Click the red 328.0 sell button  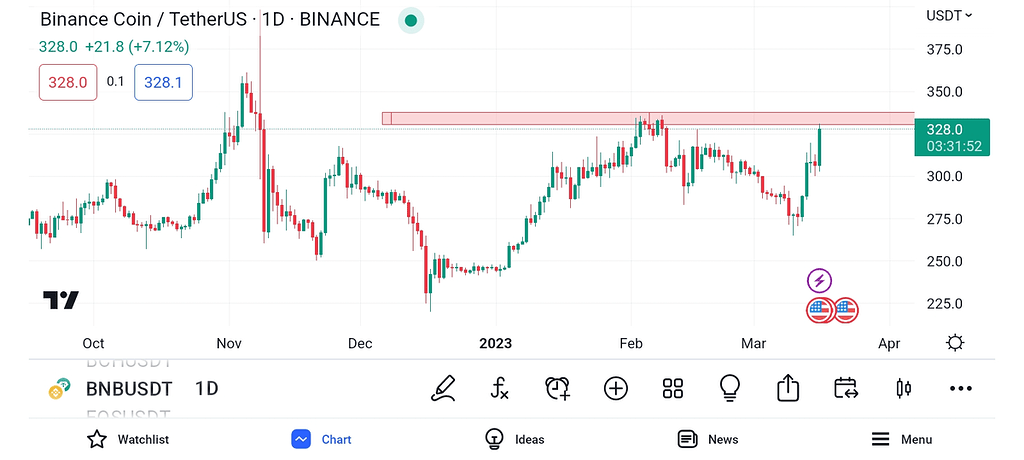[x=68, y=82]
